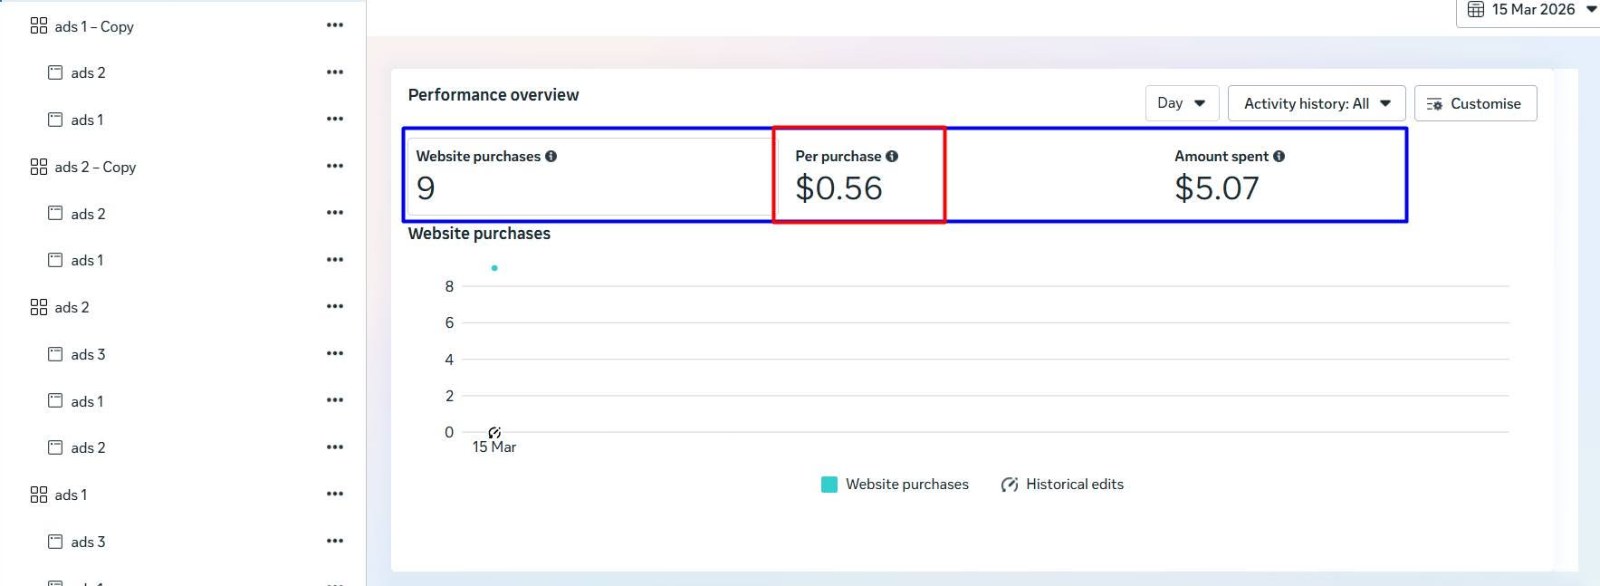Click the teal data point on the chart
This screenshot has width=1600, height=586.
point(494,268)
